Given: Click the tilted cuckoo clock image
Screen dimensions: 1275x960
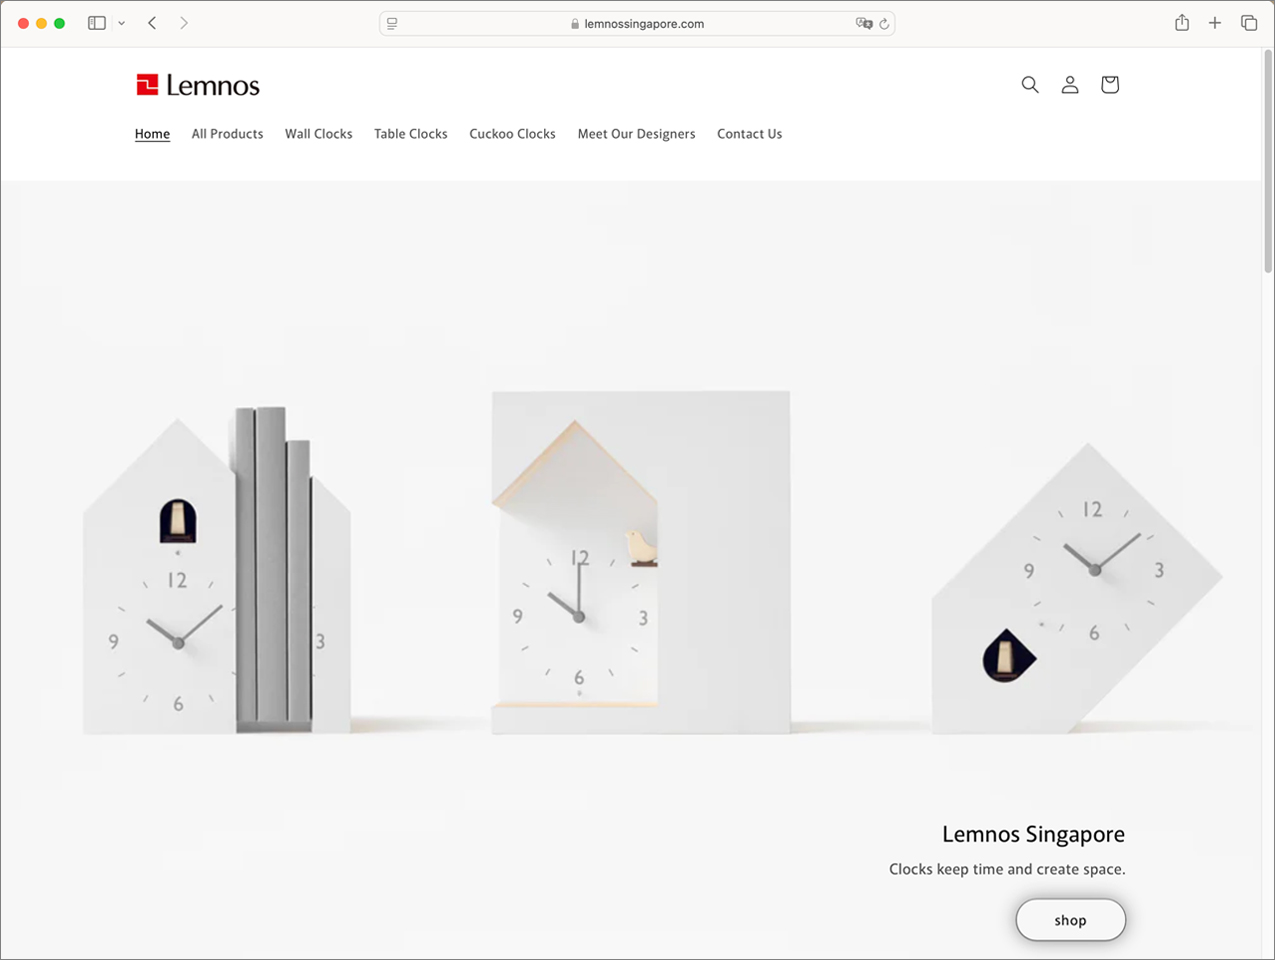Looking at the screenshot, I should pos(1076,588).
